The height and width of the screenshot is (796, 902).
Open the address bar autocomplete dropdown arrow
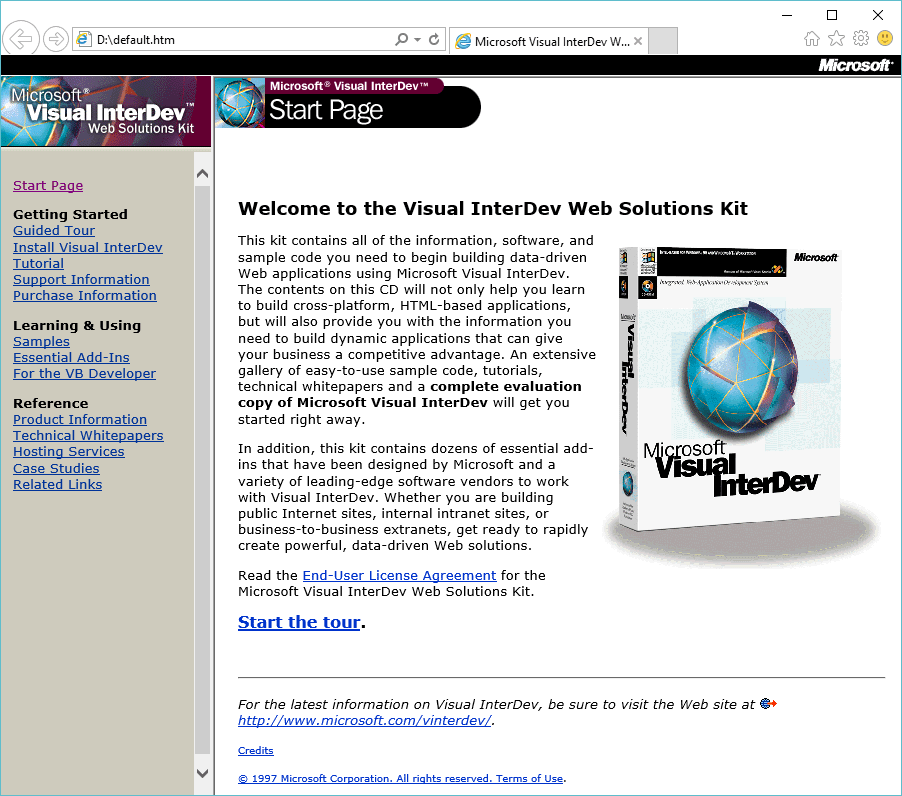coord(418,39)
